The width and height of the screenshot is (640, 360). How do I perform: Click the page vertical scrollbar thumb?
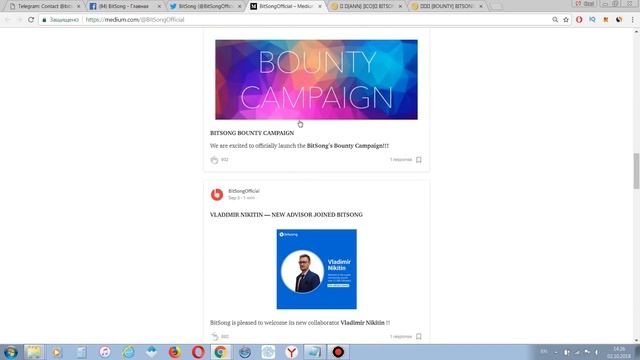[x=636, y=171]
